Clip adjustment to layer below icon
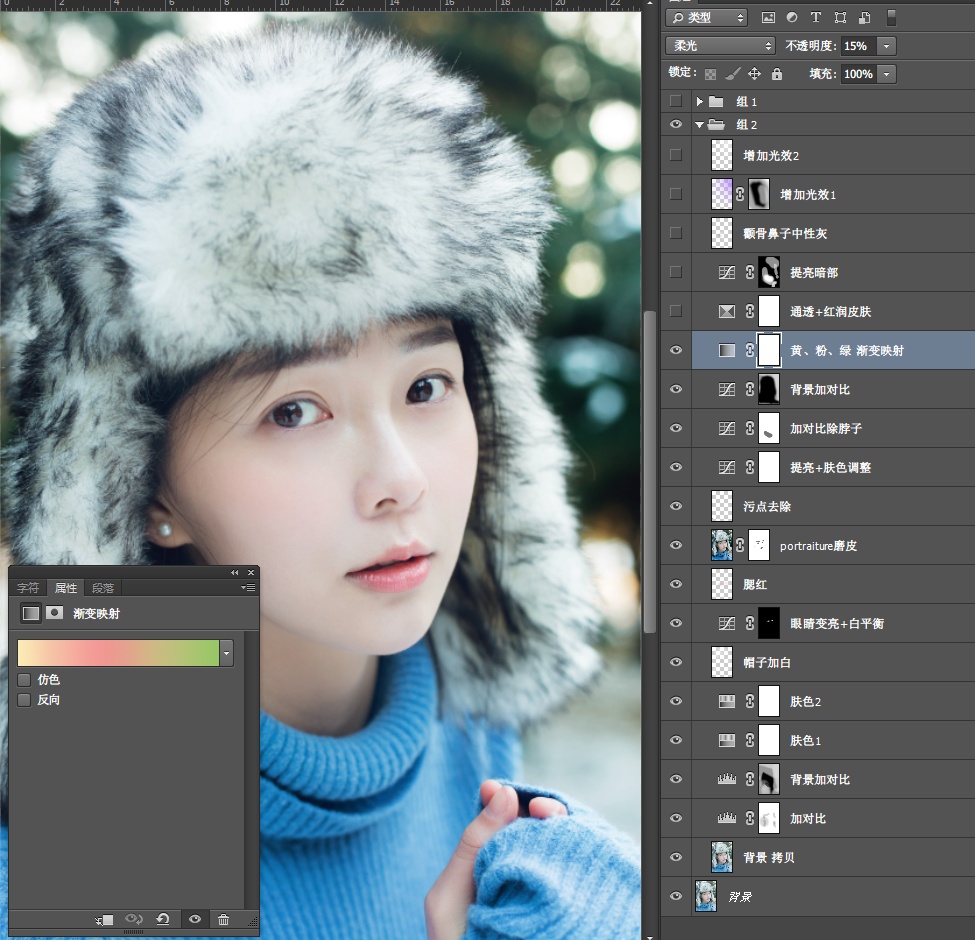 pyautogui.click(x=104, y=919)
